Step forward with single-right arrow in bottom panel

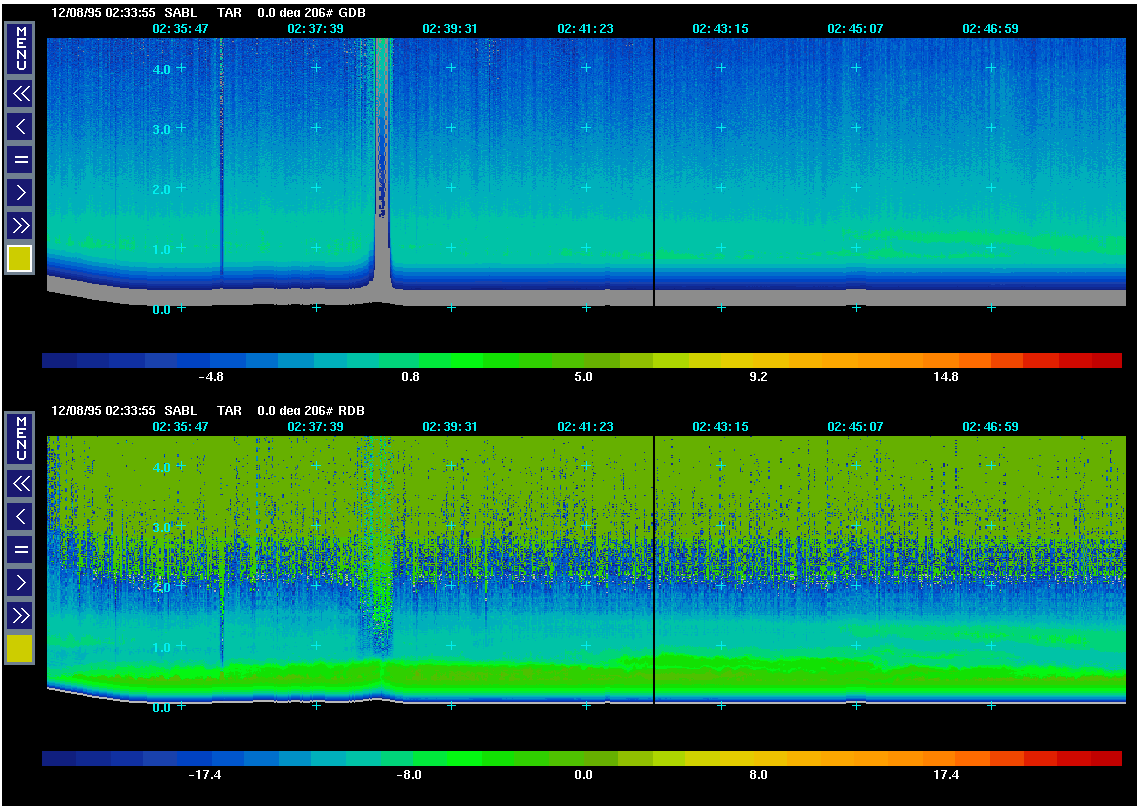(x=20, y=581)
